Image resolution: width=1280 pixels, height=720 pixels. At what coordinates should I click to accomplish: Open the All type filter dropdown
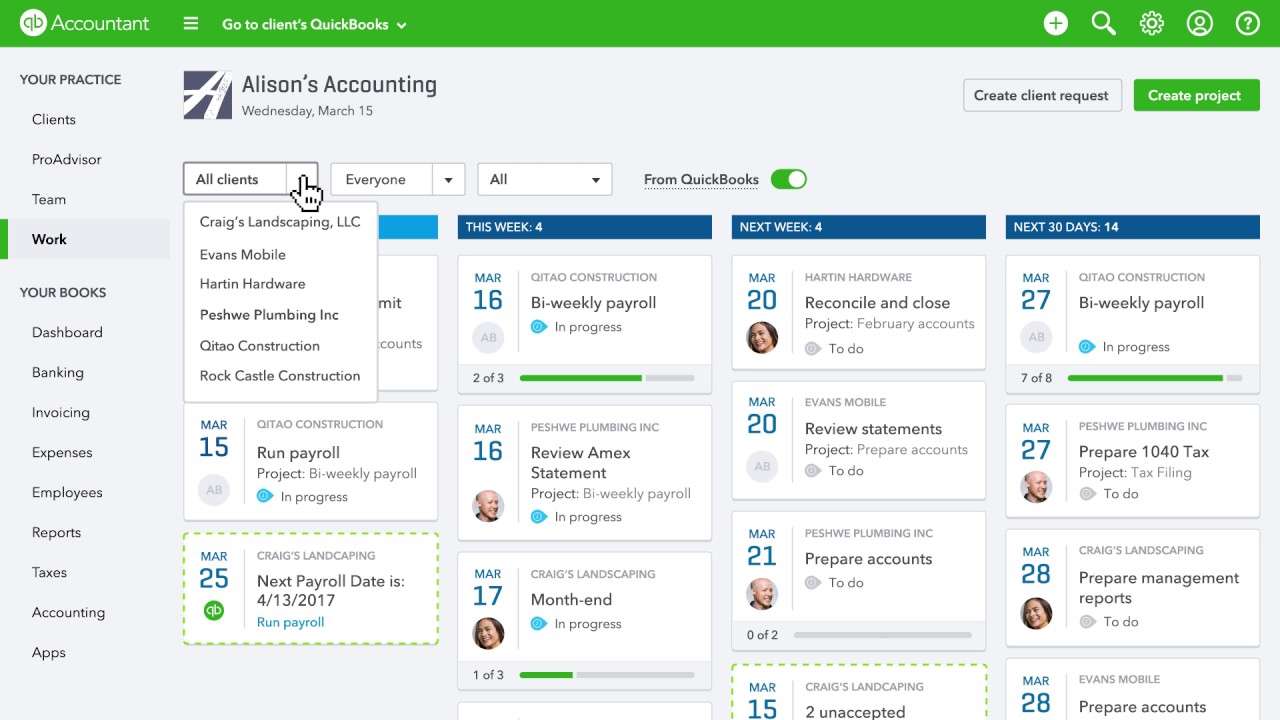pos(545,179)
